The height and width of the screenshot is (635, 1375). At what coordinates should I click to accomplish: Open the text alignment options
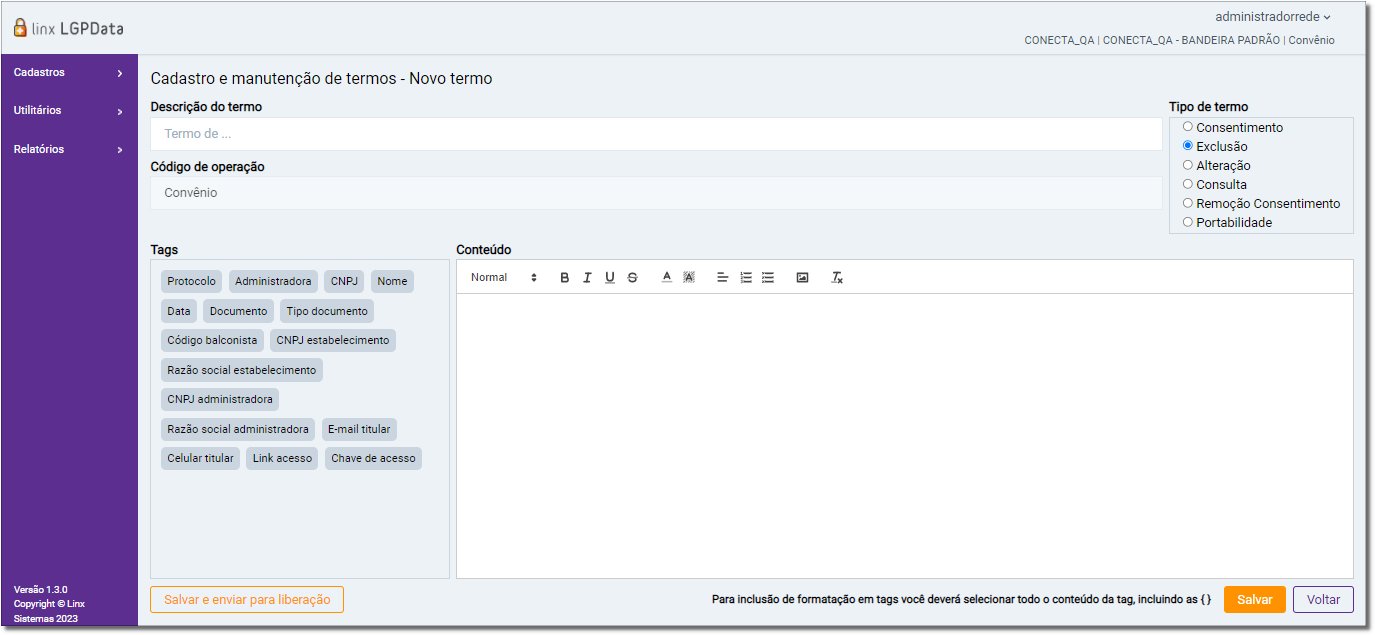[x=723, y=278]
